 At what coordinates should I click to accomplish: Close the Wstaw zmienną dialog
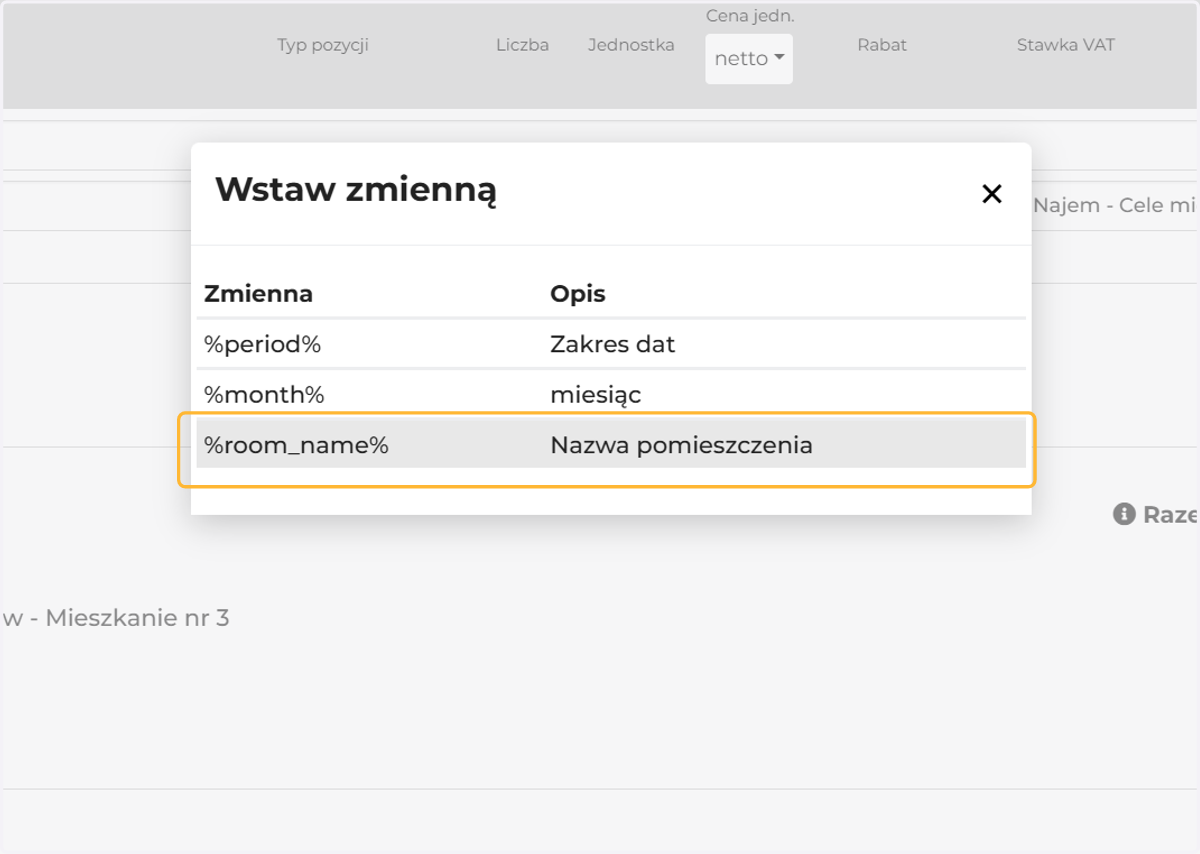pyautogui.click(x=991, y=194)
